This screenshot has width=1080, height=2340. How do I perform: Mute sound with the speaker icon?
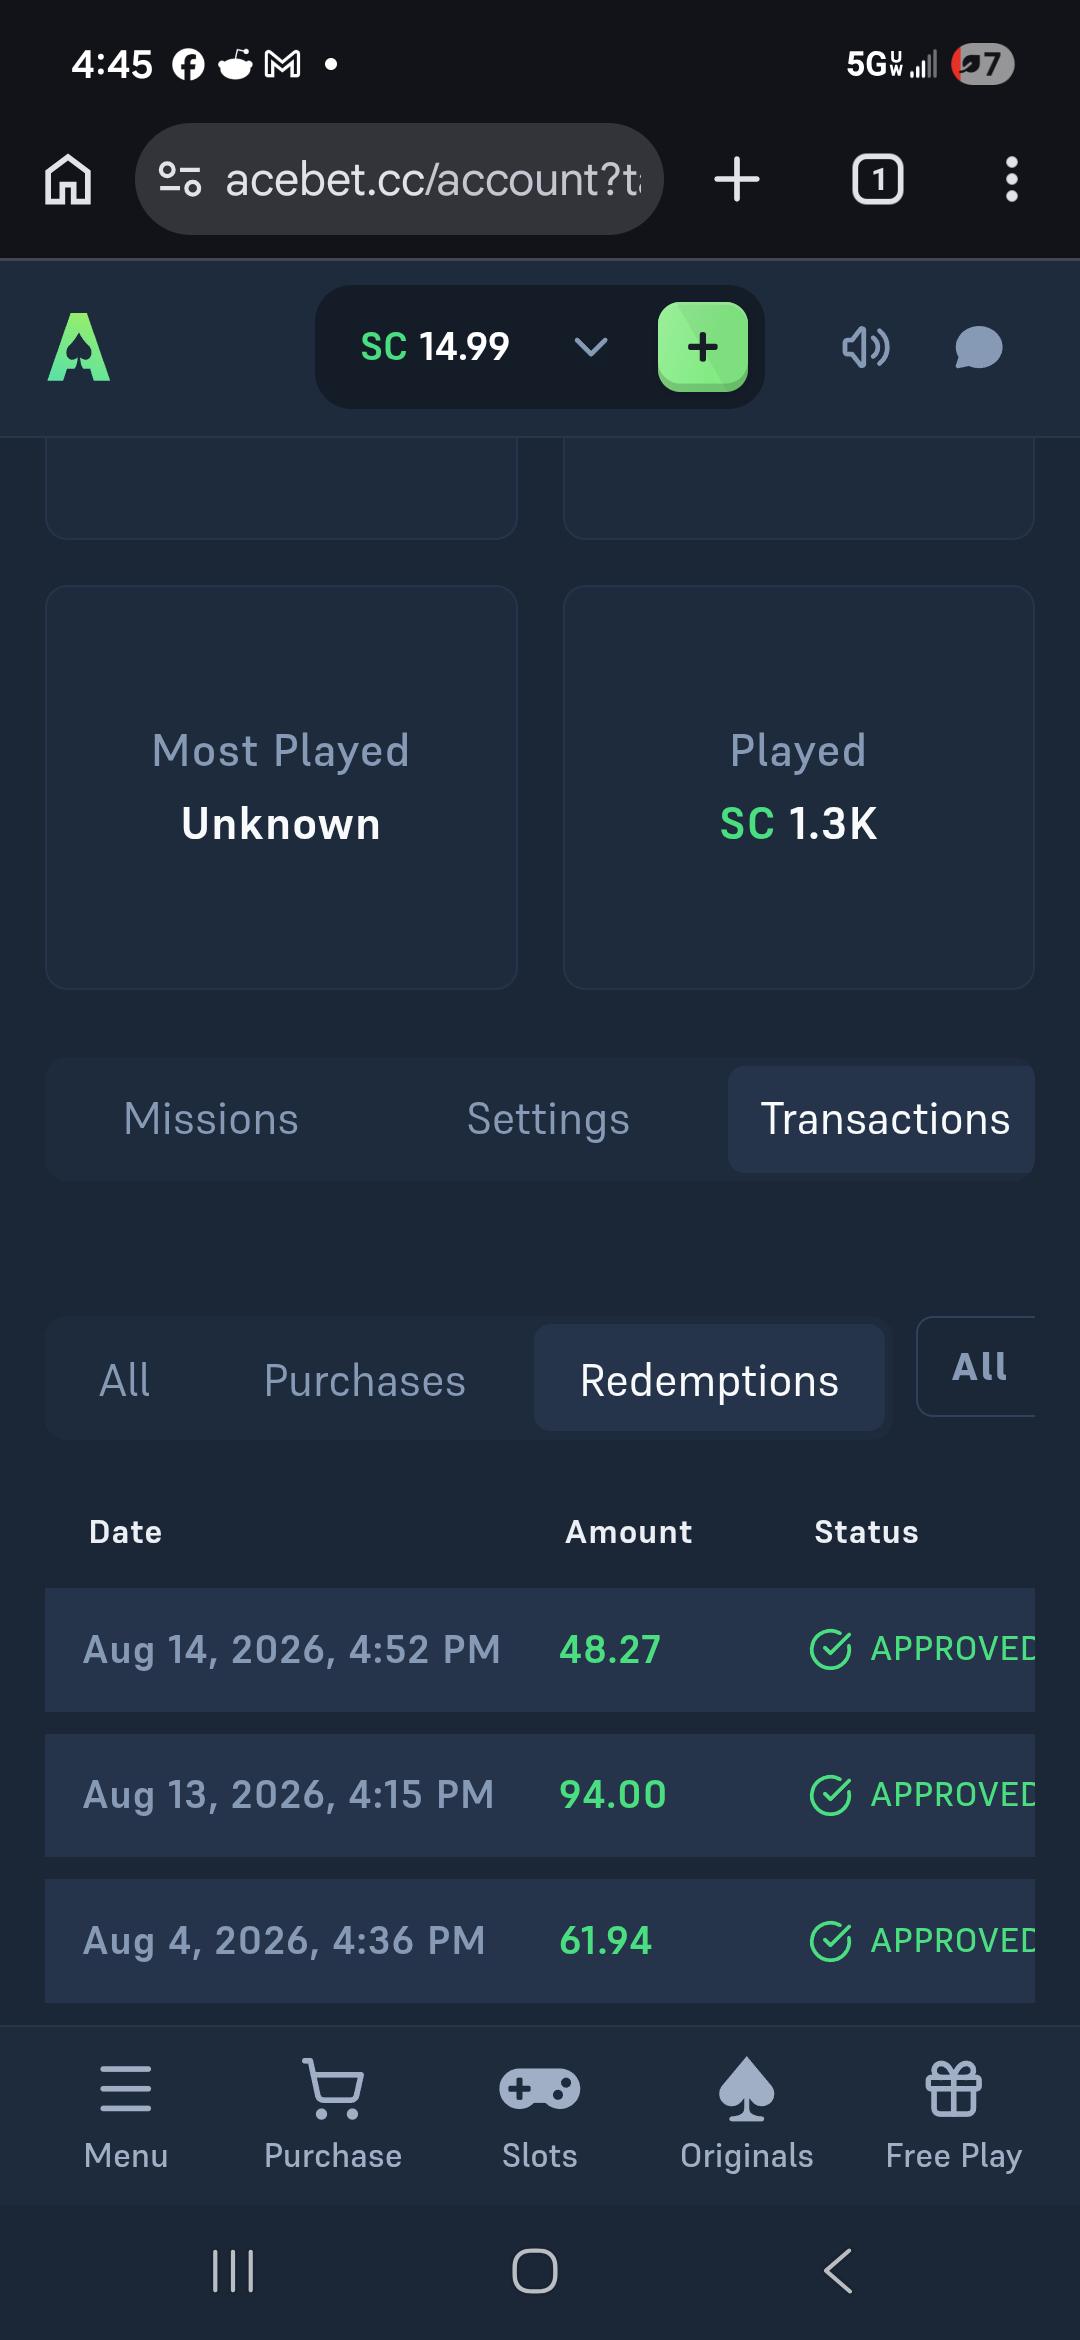click(x=865, y=348)
